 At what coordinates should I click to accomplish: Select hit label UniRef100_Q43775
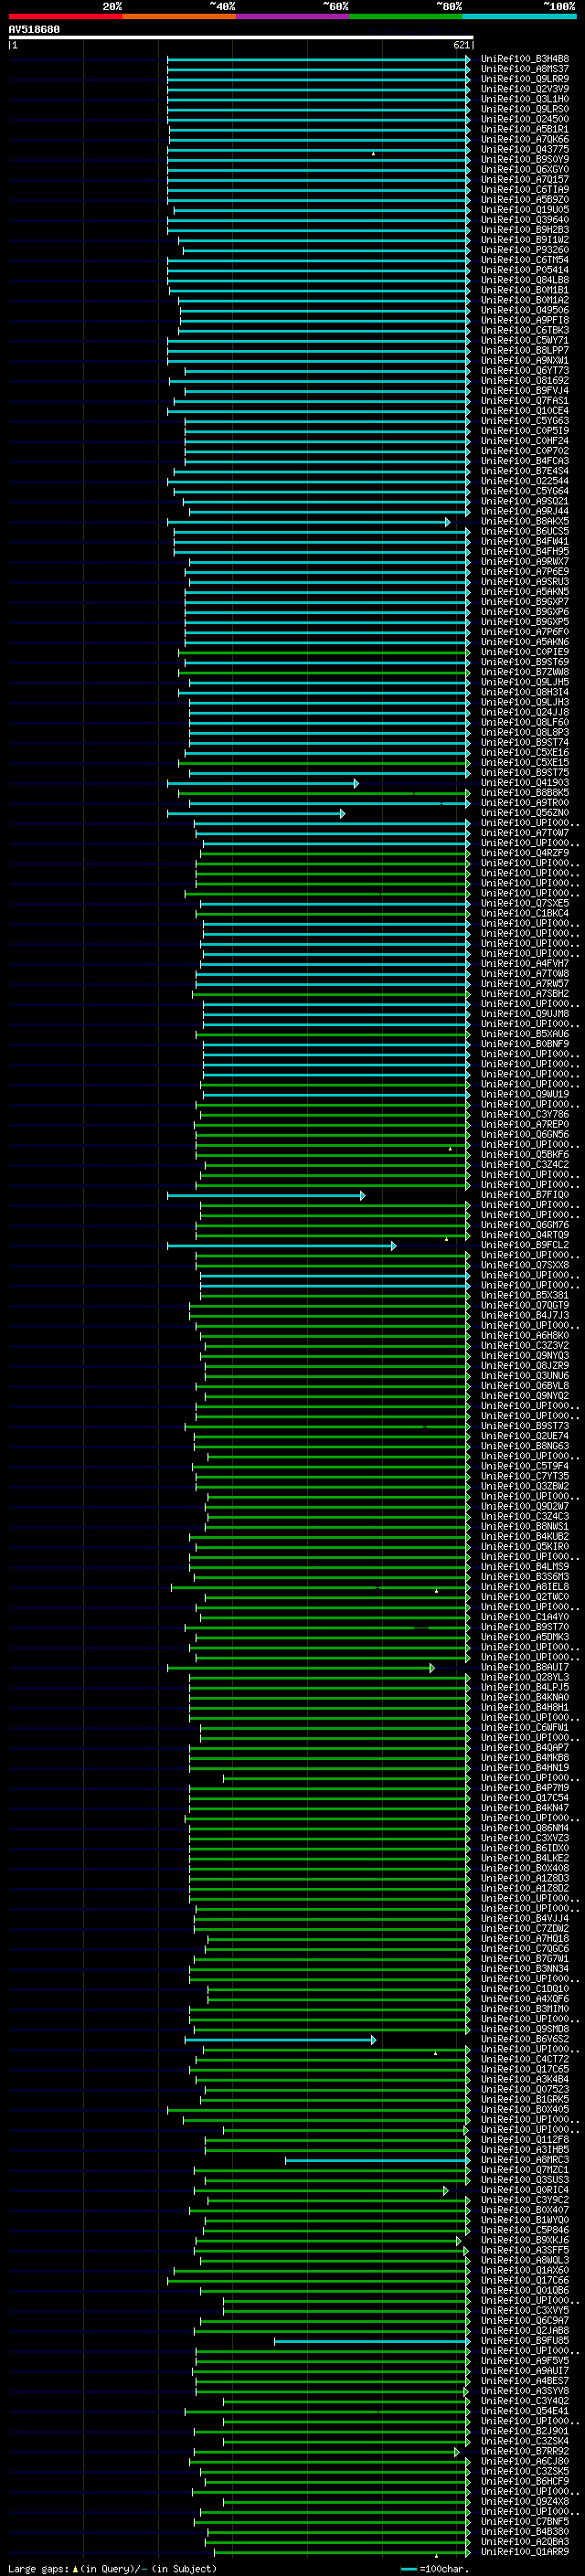click(x=525, y=149)
